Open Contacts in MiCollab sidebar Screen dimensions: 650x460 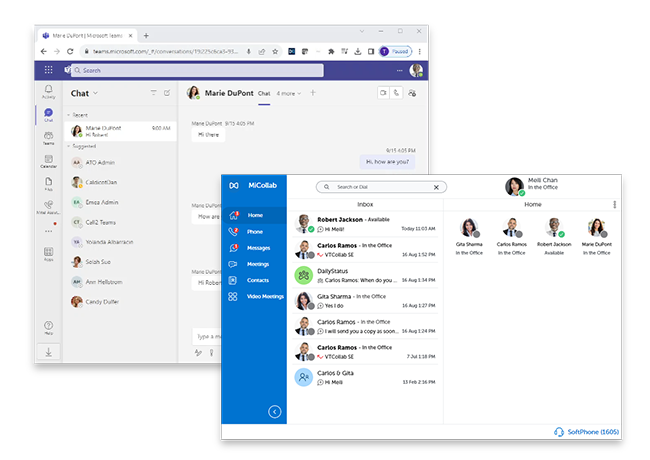click(x=254, y=280)
